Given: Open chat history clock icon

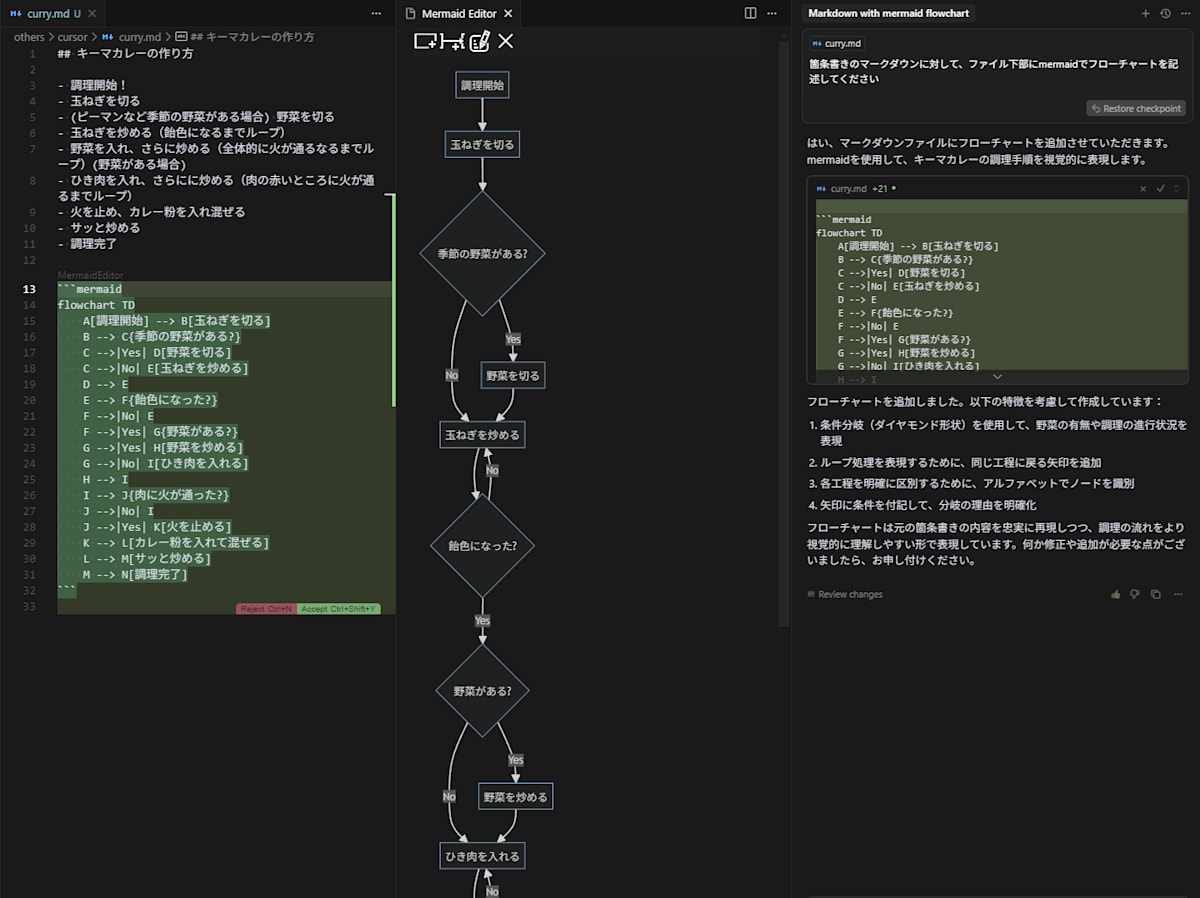Looking at the screenshot, I should click(1165, 13).
